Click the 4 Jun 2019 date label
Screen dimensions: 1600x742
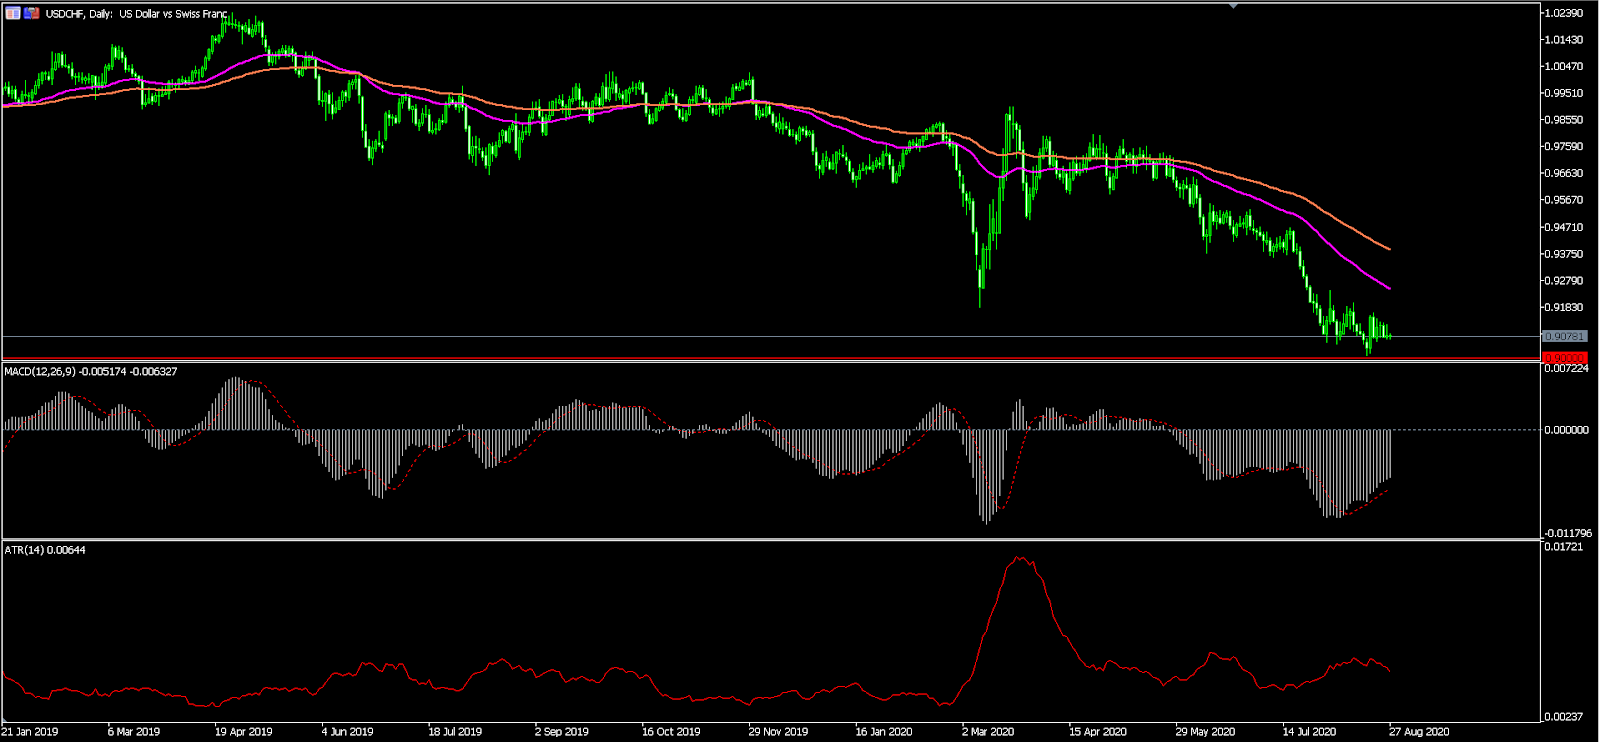pyautogui.click(x=347, y=732)
